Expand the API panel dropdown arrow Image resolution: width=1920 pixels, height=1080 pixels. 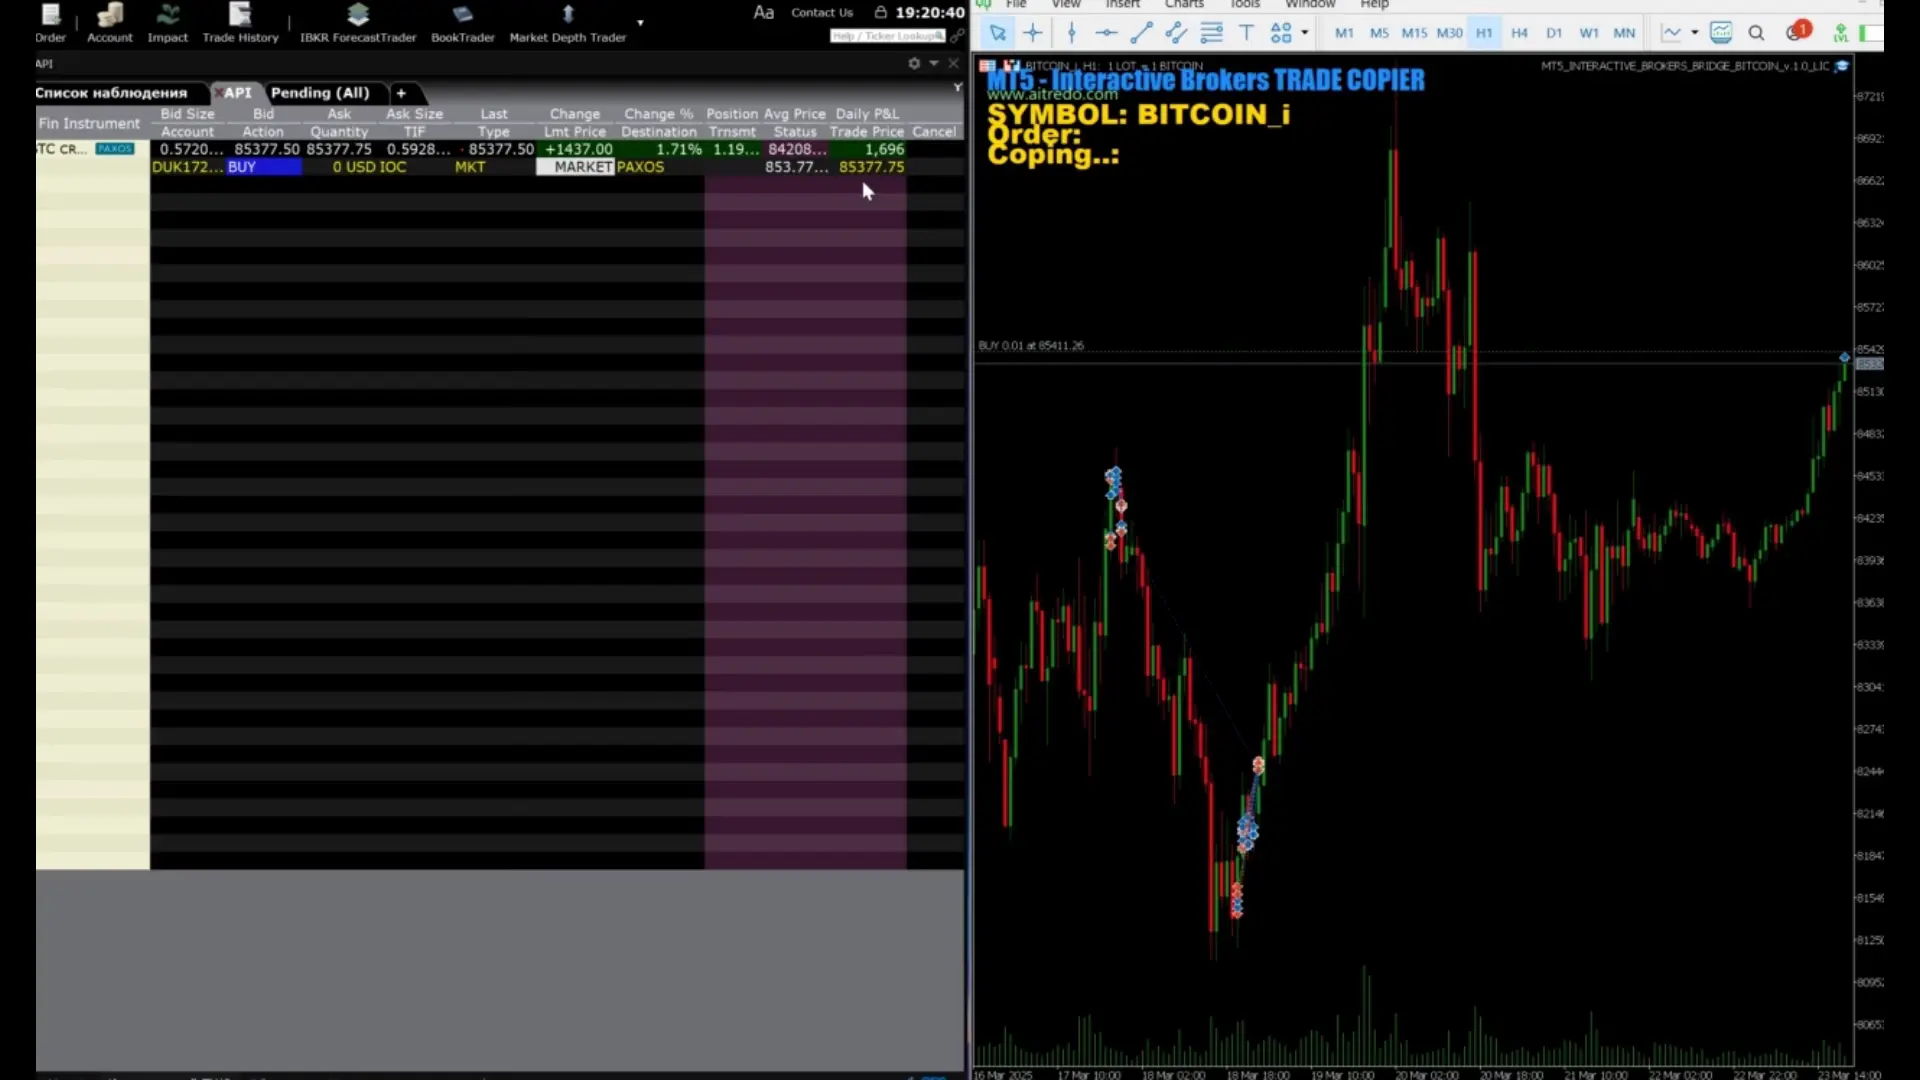pyautogui.click(x=934, y=63)
